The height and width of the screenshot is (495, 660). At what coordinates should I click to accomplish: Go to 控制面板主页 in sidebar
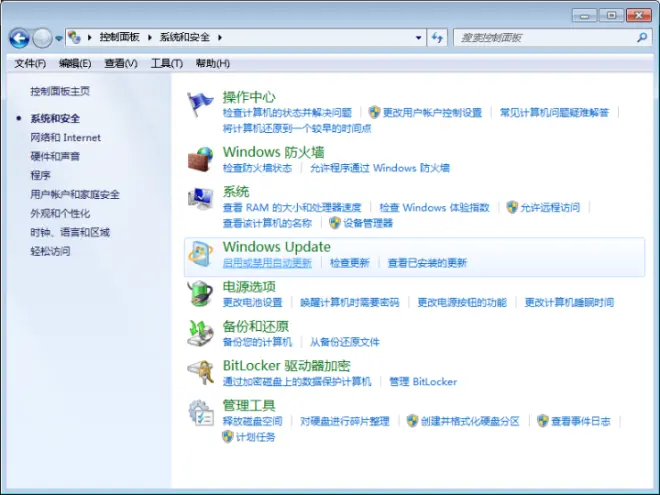(60, 91)
